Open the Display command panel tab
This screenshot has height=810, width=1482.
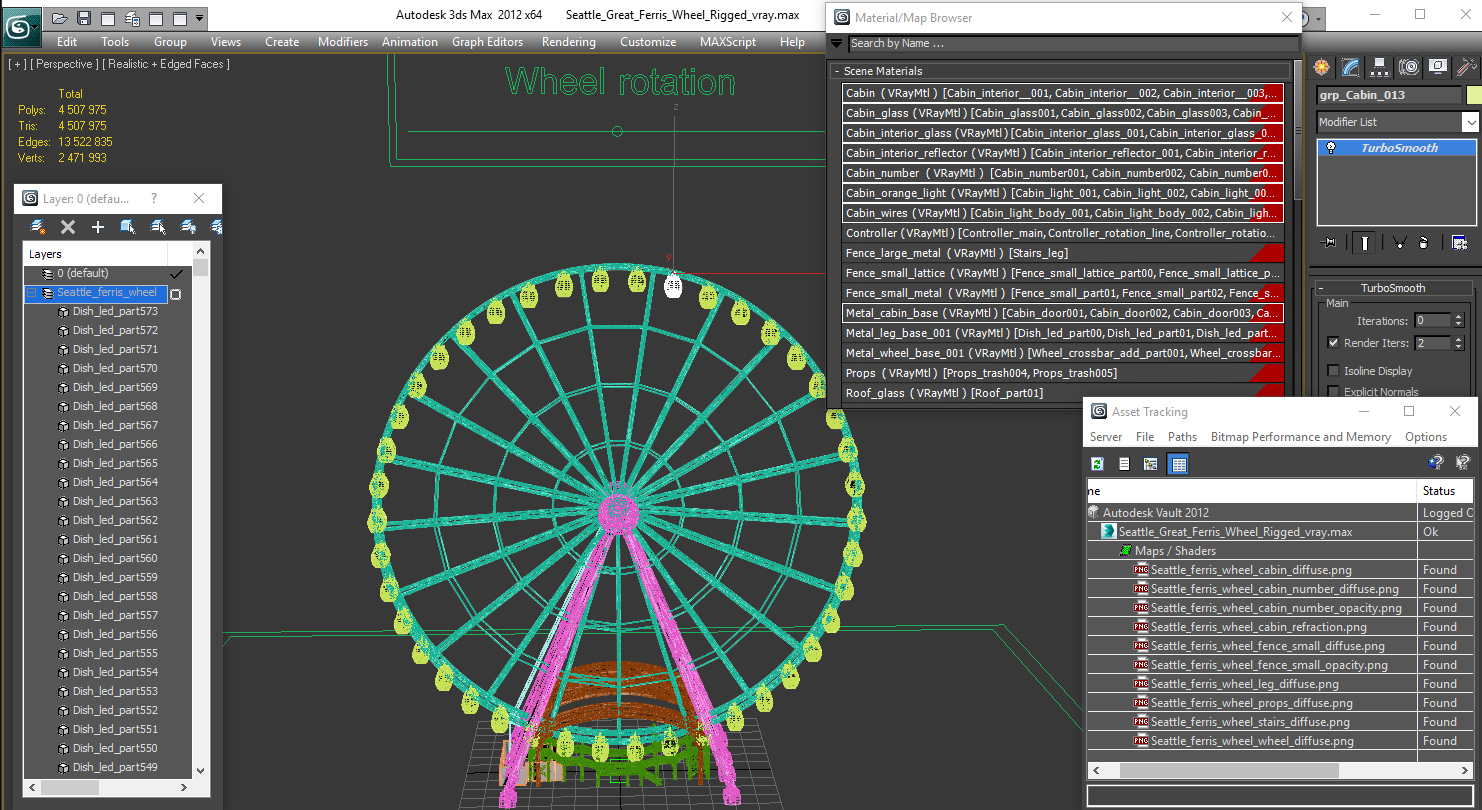(1438, 67)
